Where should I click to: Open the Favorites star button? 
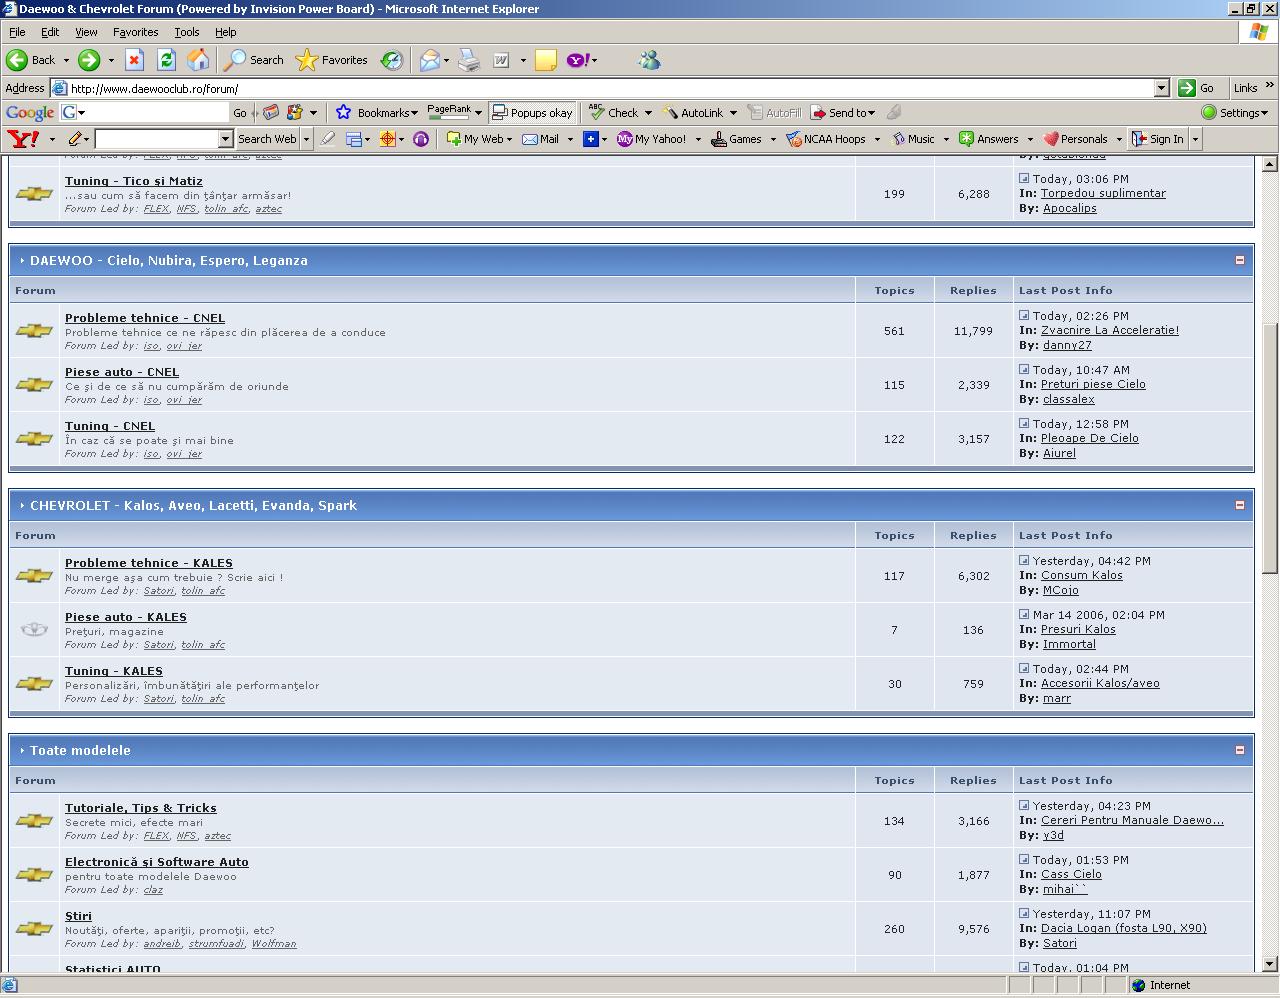[332, 60]
